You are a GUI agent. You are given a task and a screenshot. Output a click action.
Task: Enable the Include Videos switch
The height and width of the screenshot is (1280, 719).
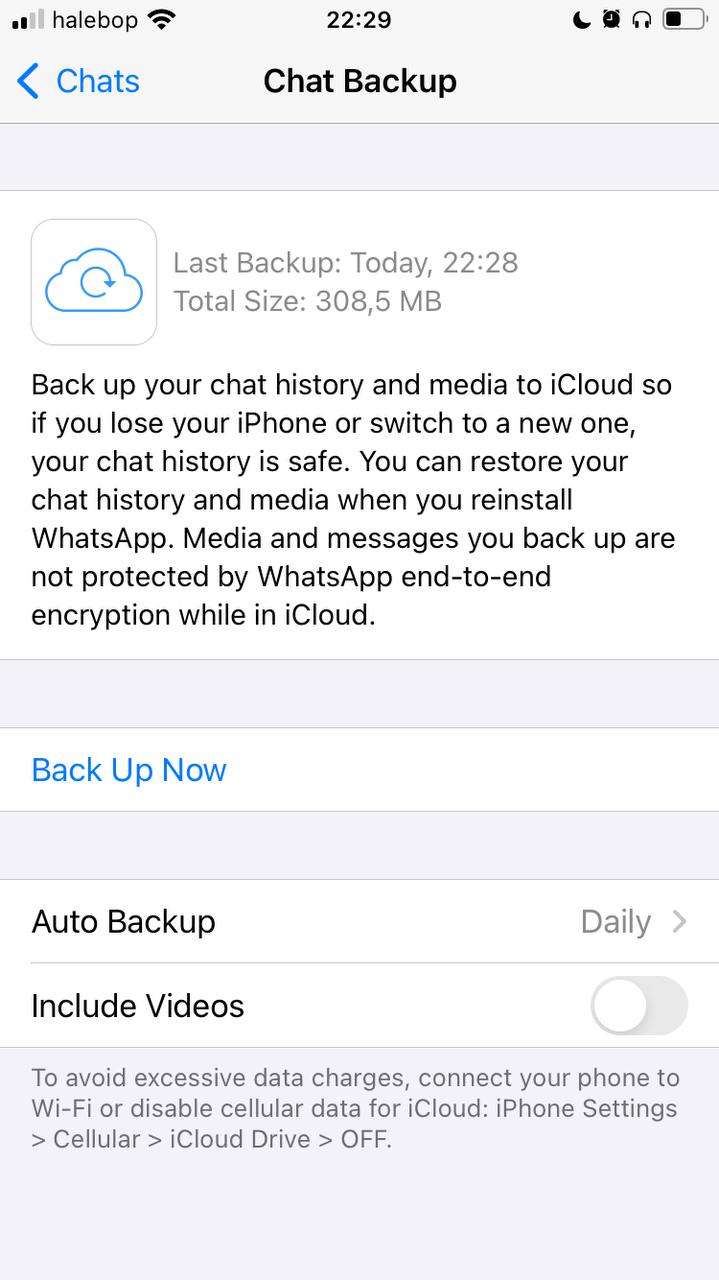point(639,1005)
